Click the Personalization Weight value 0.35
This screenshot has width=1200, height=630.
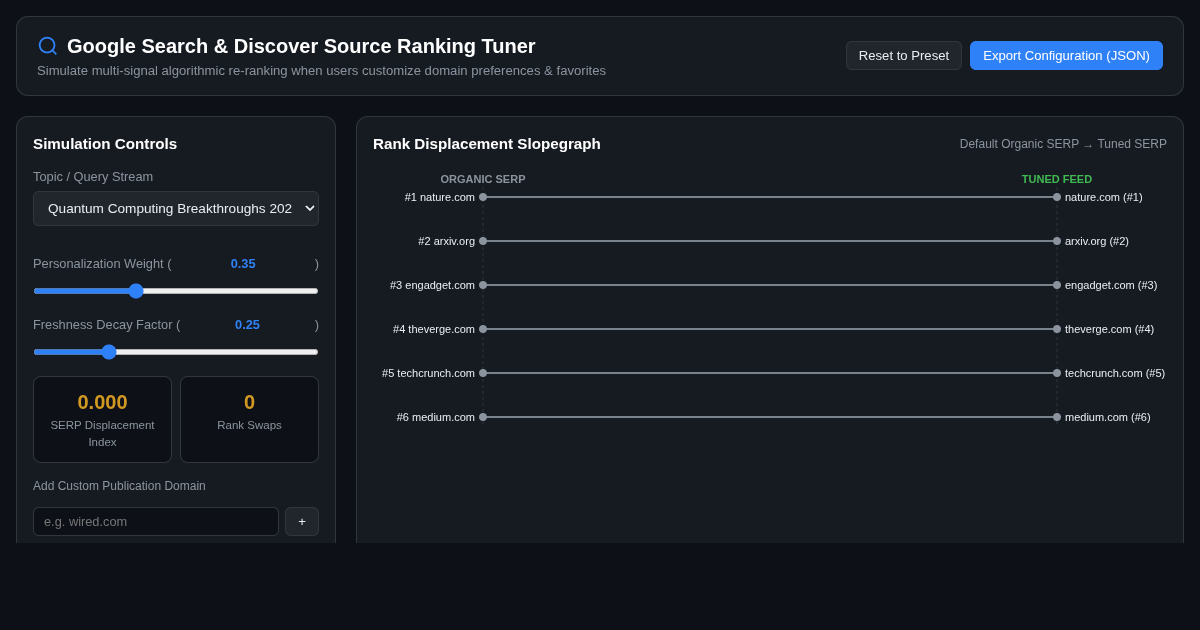coord(243,264)
